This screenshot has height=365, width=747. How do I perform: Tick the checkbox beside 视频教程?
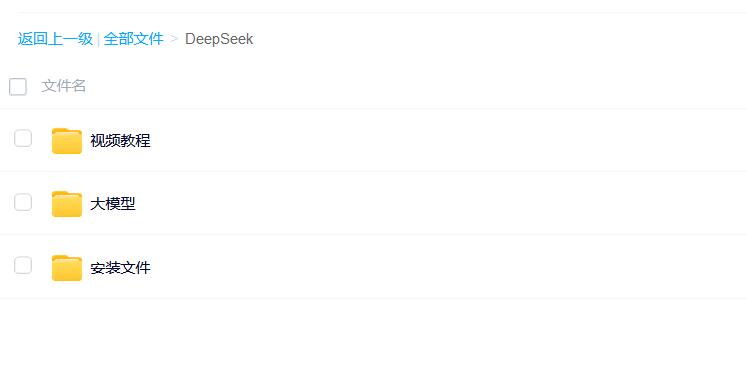pos(23,138)
